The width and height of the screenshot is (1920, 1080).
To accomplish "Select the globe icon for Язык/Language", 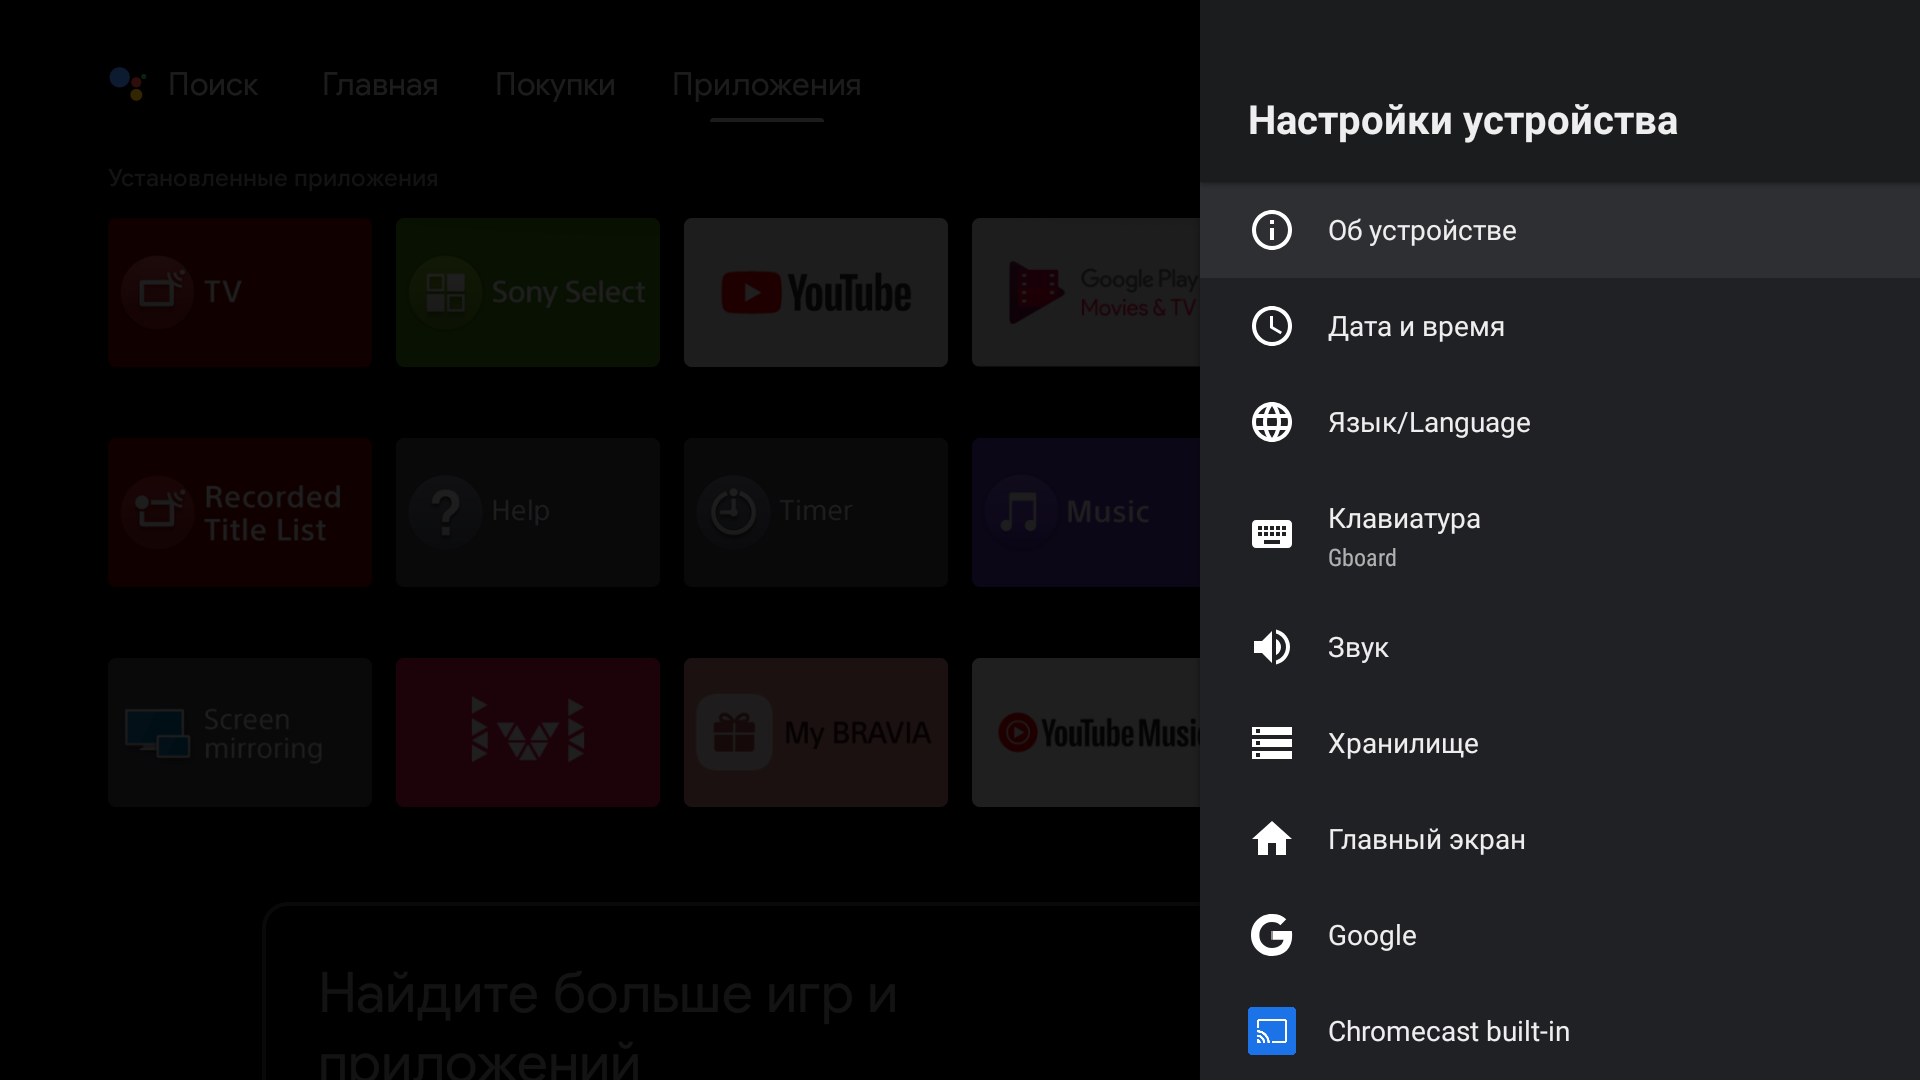I will [1271, 422].
